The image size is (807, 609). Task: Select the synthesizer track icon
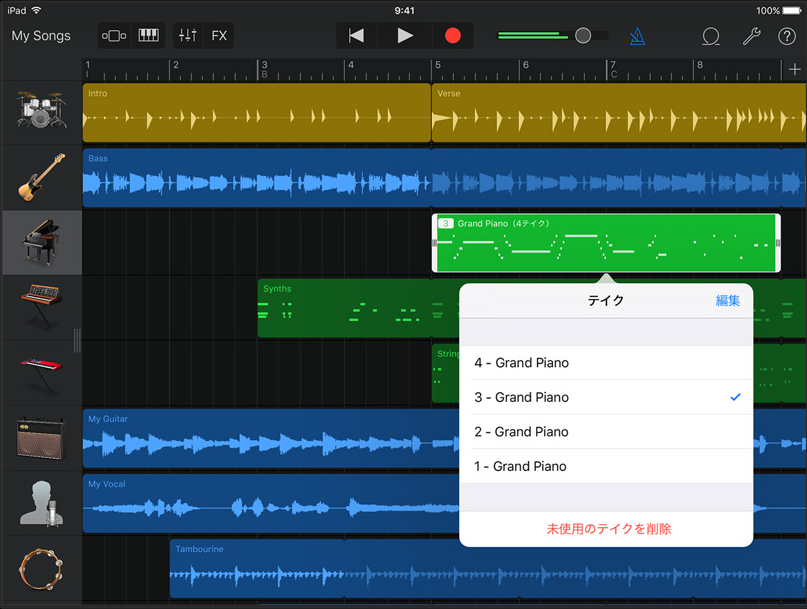click(42, 307)
